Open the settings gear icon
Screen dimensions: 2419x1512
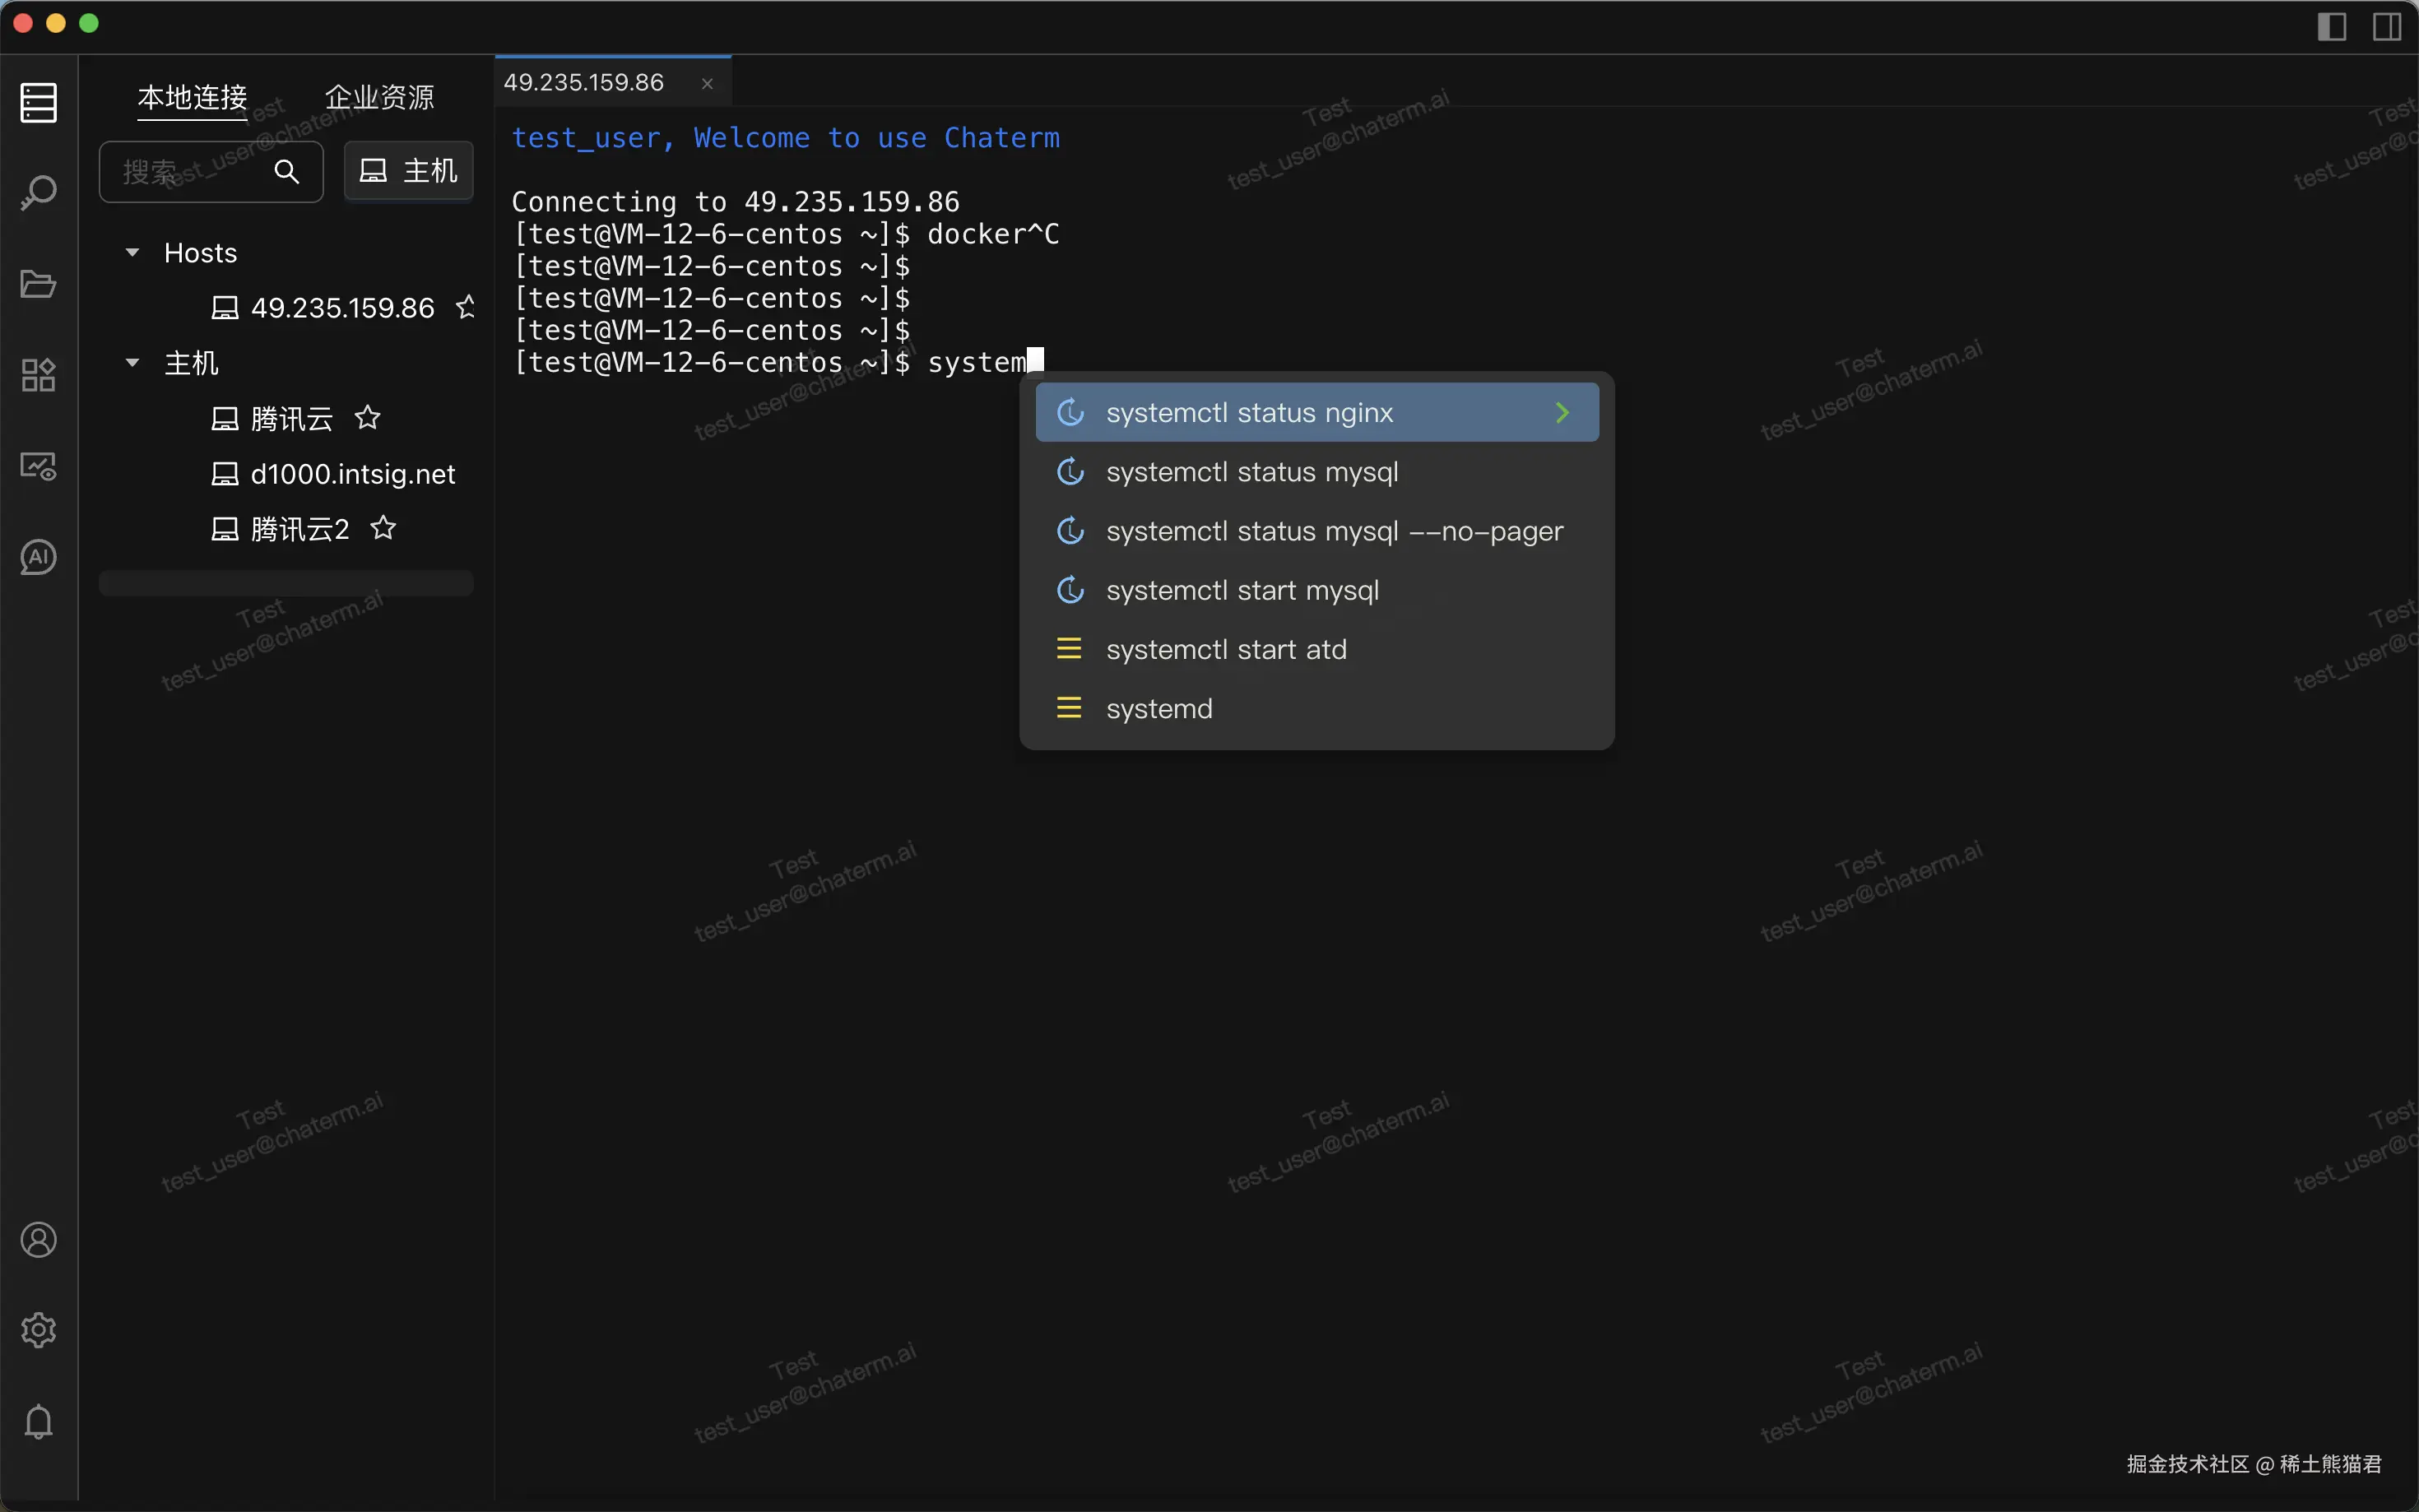coord(38,1330)
